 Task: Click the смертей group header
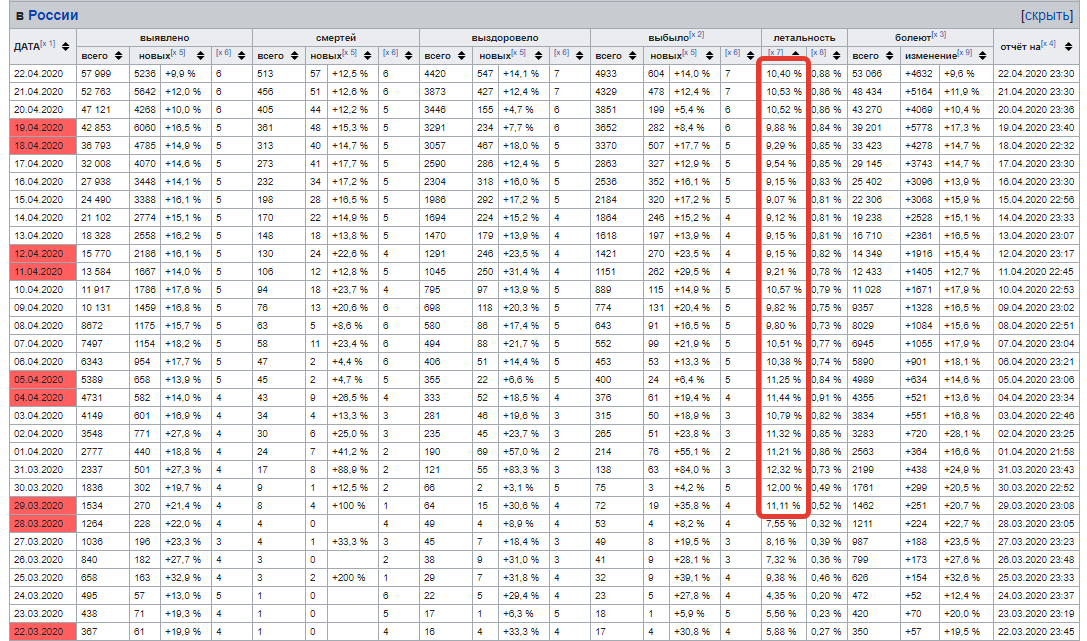[336, 37]
